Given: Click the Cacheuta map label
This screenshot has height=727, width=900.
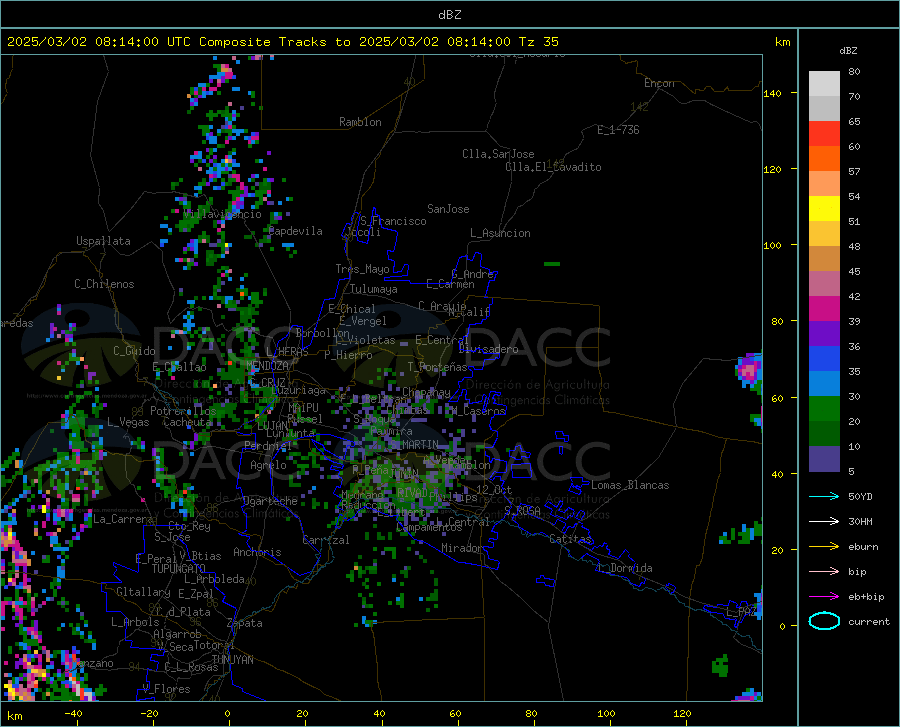Looking at the screenshot, I should 188,422.
